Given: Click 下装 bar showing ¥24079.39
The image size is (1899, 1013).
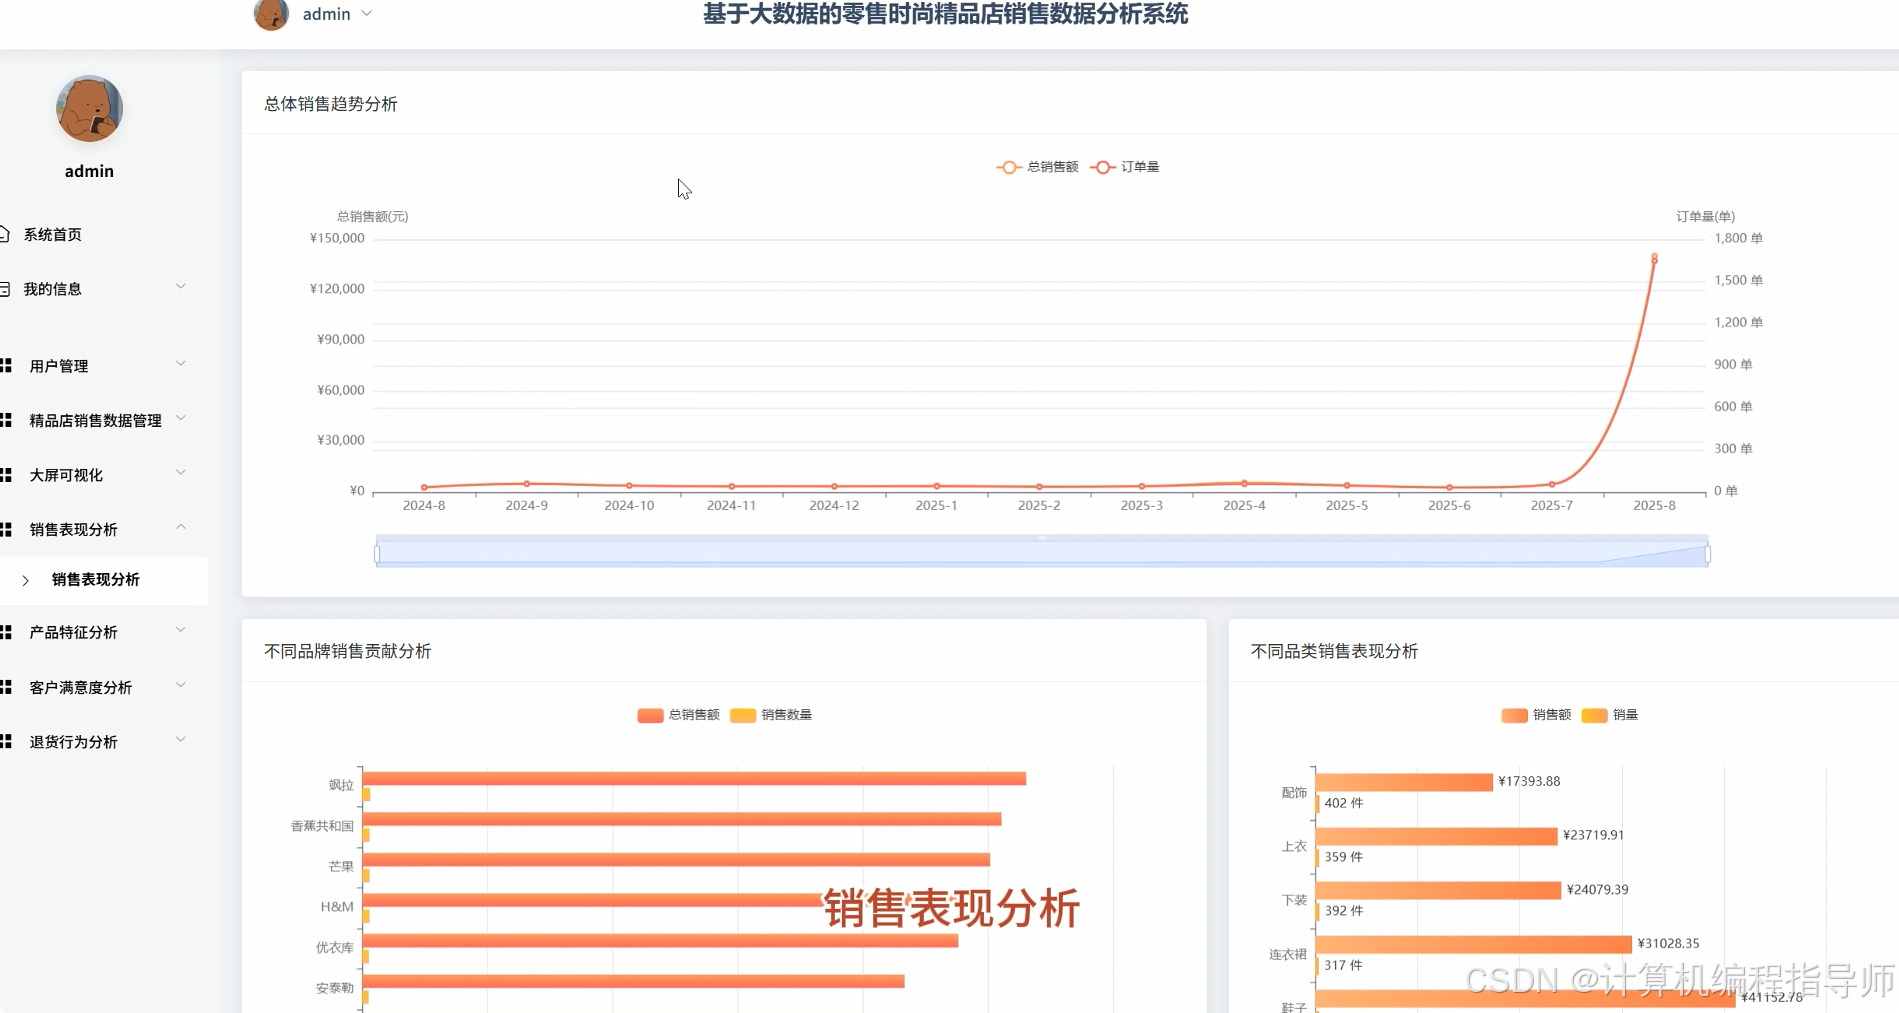Looking at the screenshot, I should pyautogui.click(x=1438, y=890).
